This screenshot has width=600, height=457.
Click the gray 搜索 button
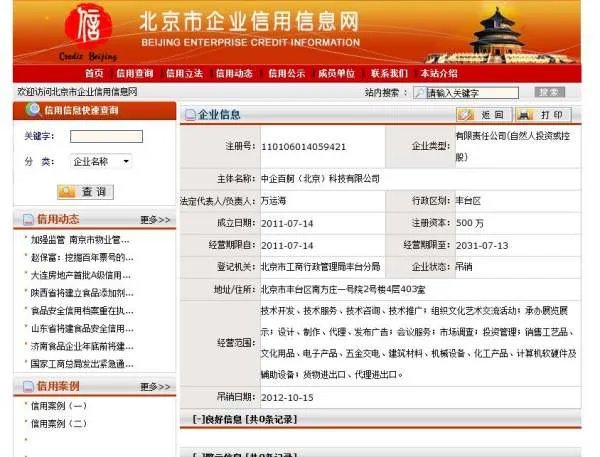(549, 92)
